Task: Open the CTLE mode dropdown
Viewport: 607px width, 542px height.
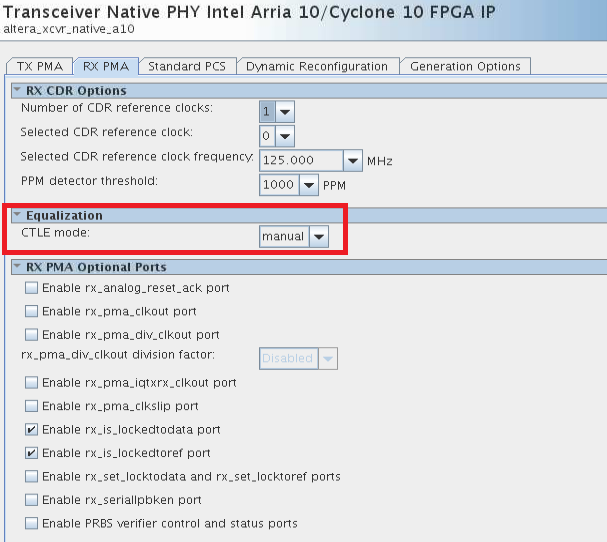Action: coord(318,236)
